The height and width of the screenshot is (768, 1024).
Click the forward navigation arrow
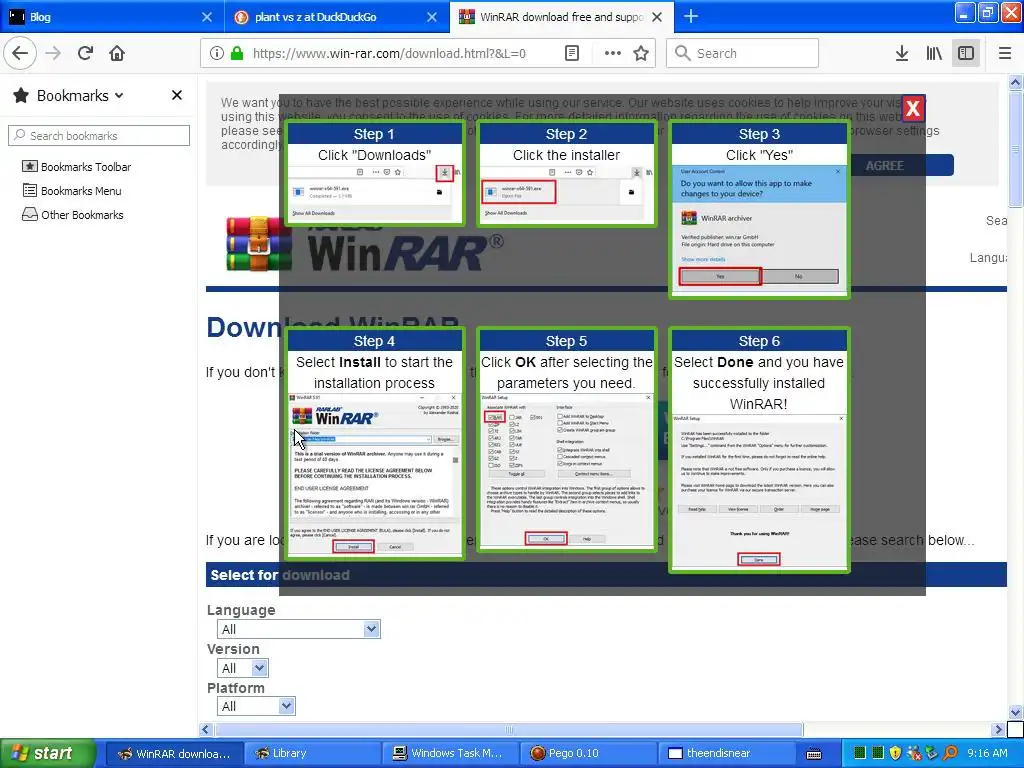click(54, 54)
